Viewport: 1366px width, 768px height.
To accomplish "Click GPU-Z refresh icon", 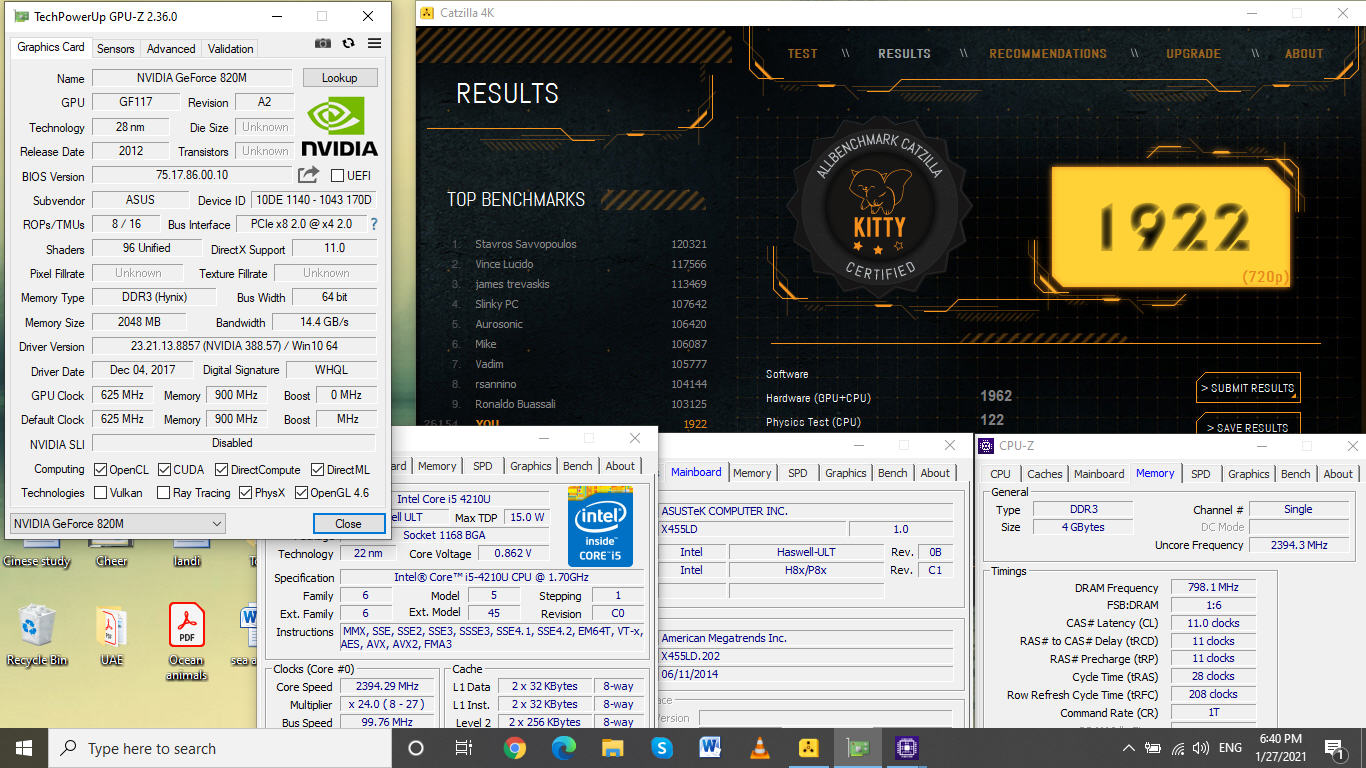I will pyautogui.click(x=348, y=43).
